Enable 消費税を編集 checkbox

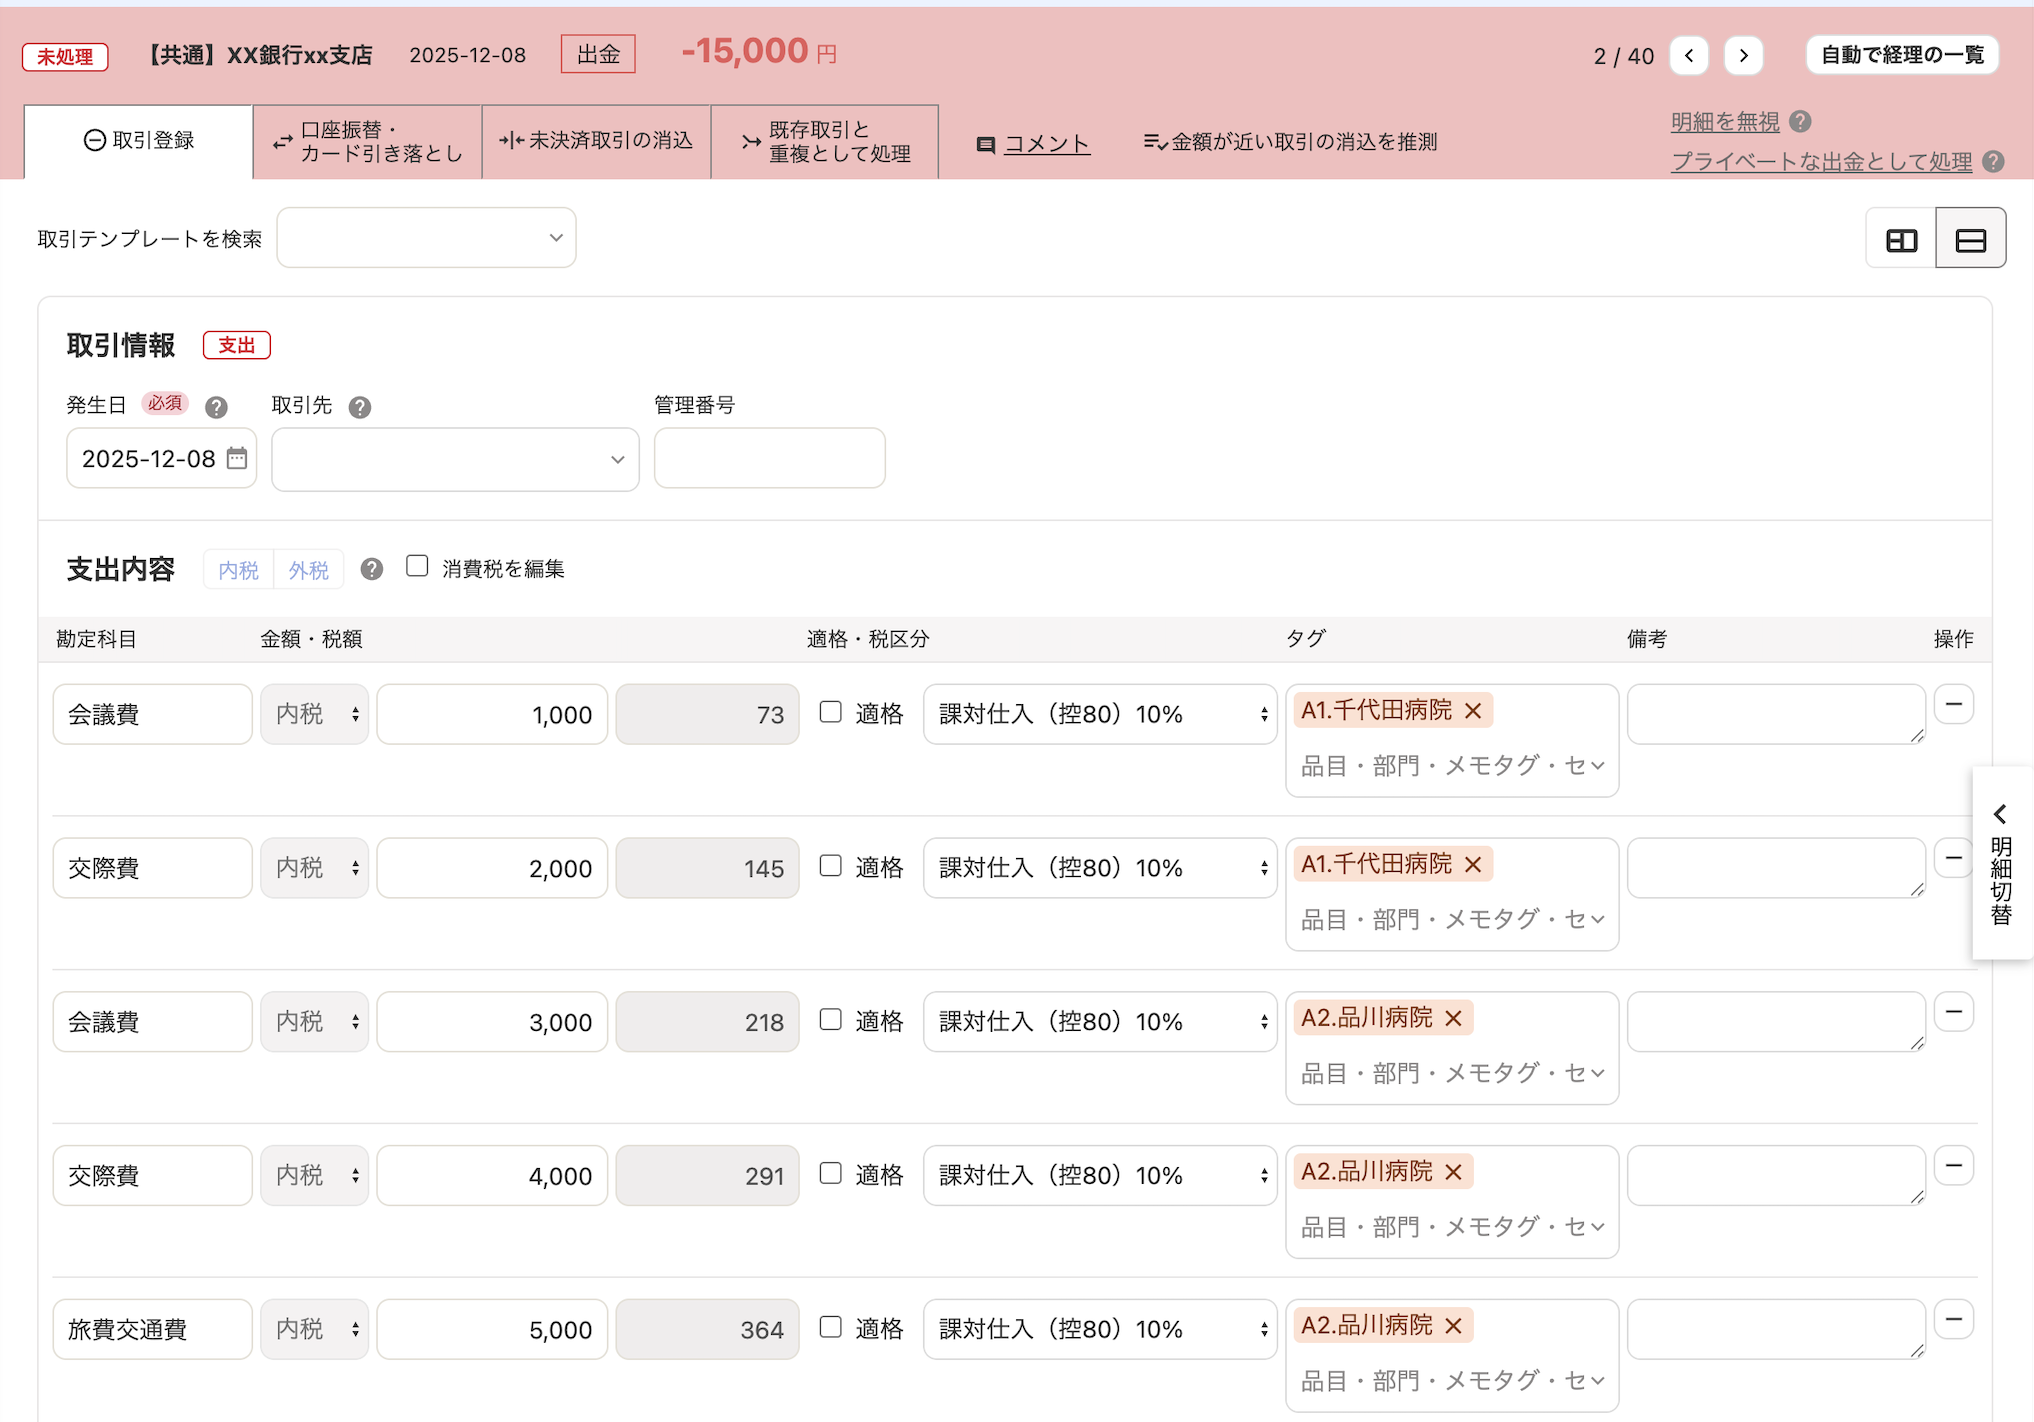pos(417,567)
